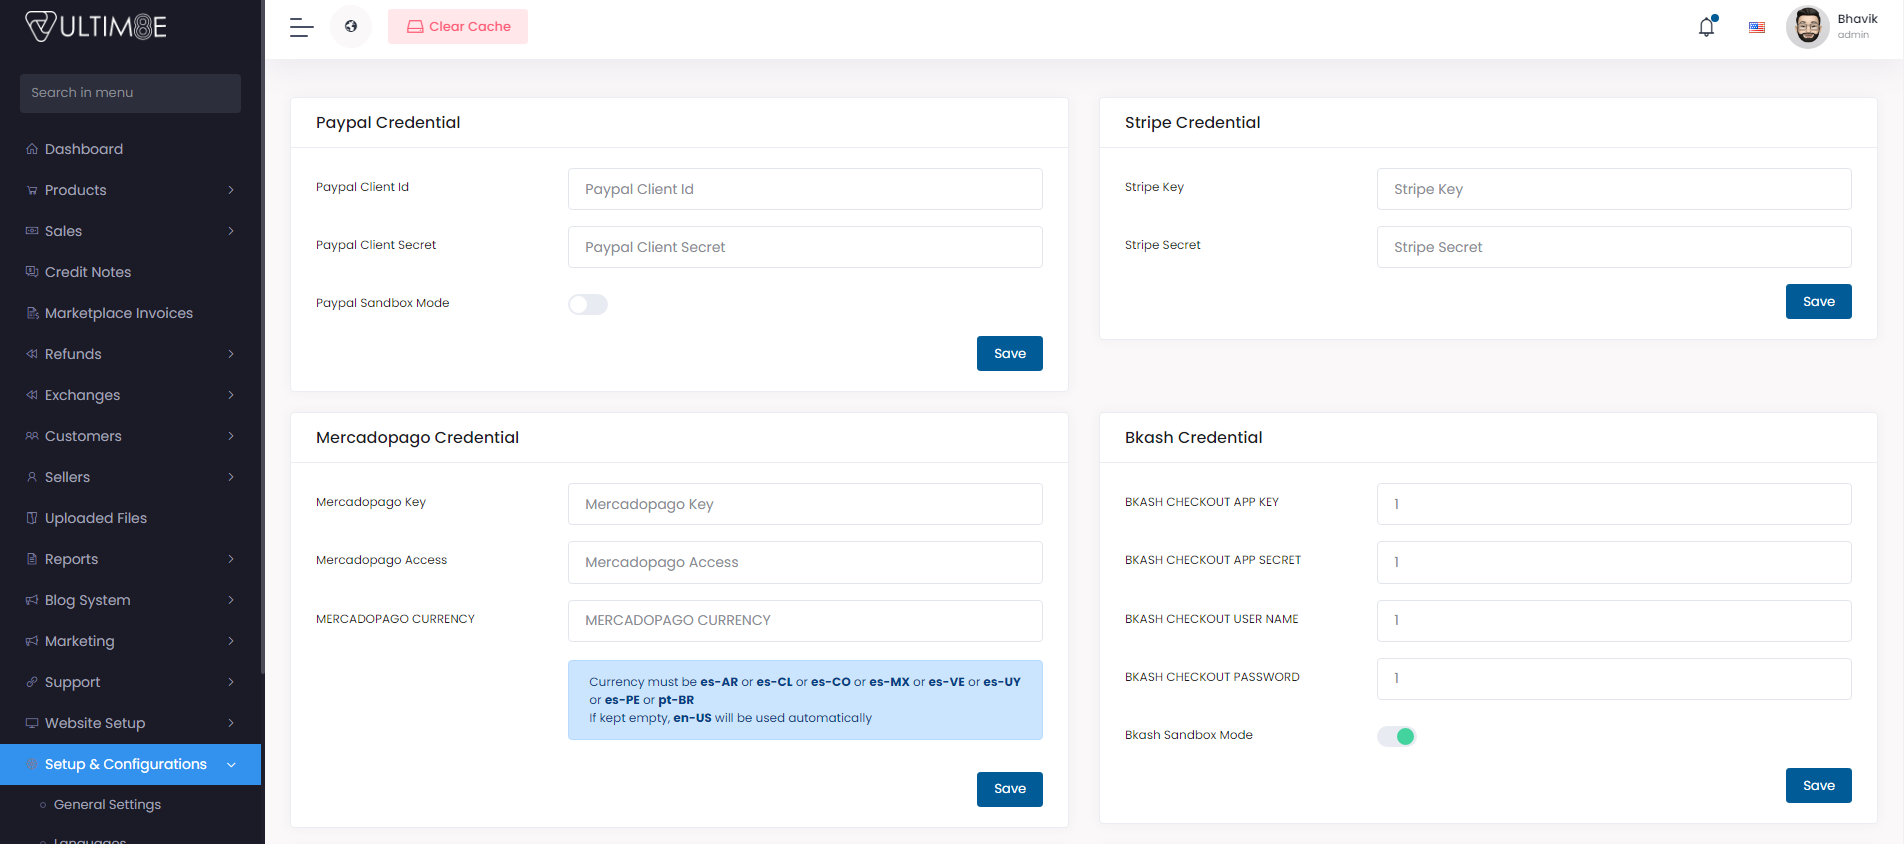Expand the Products submenu chevron
This screenshot has height=844, width=1904.
coord(231,190)
